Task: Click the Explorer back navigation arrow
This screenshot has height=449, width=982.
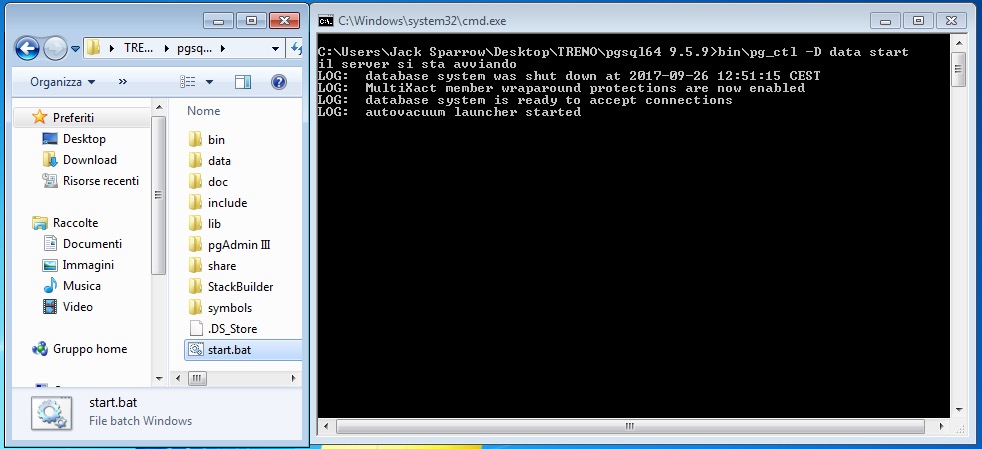Action: tap(27, 47)
